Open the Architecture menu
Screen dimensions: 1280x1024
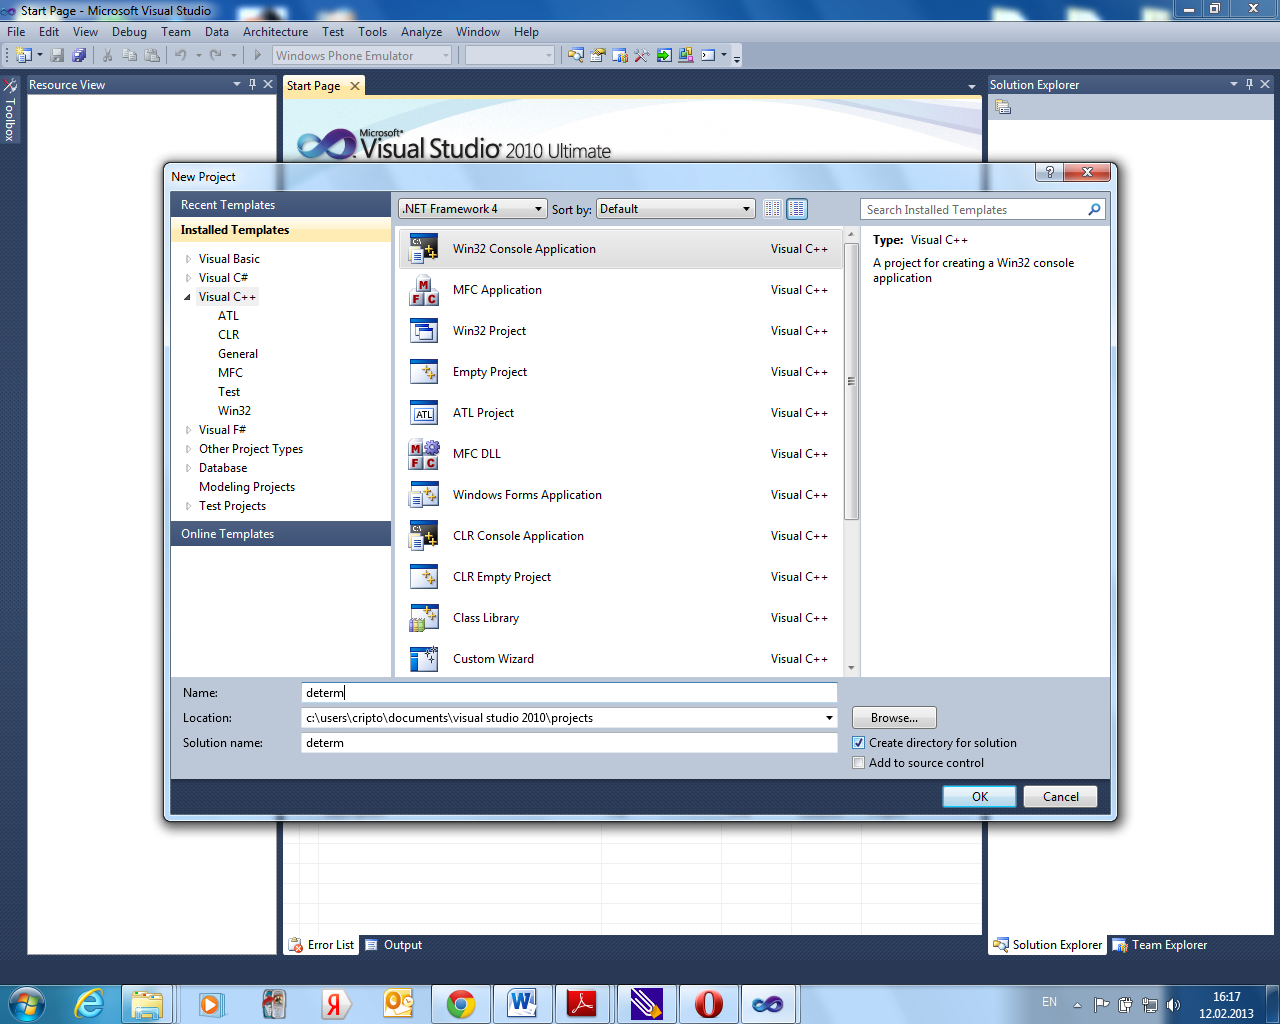(275, 32)
